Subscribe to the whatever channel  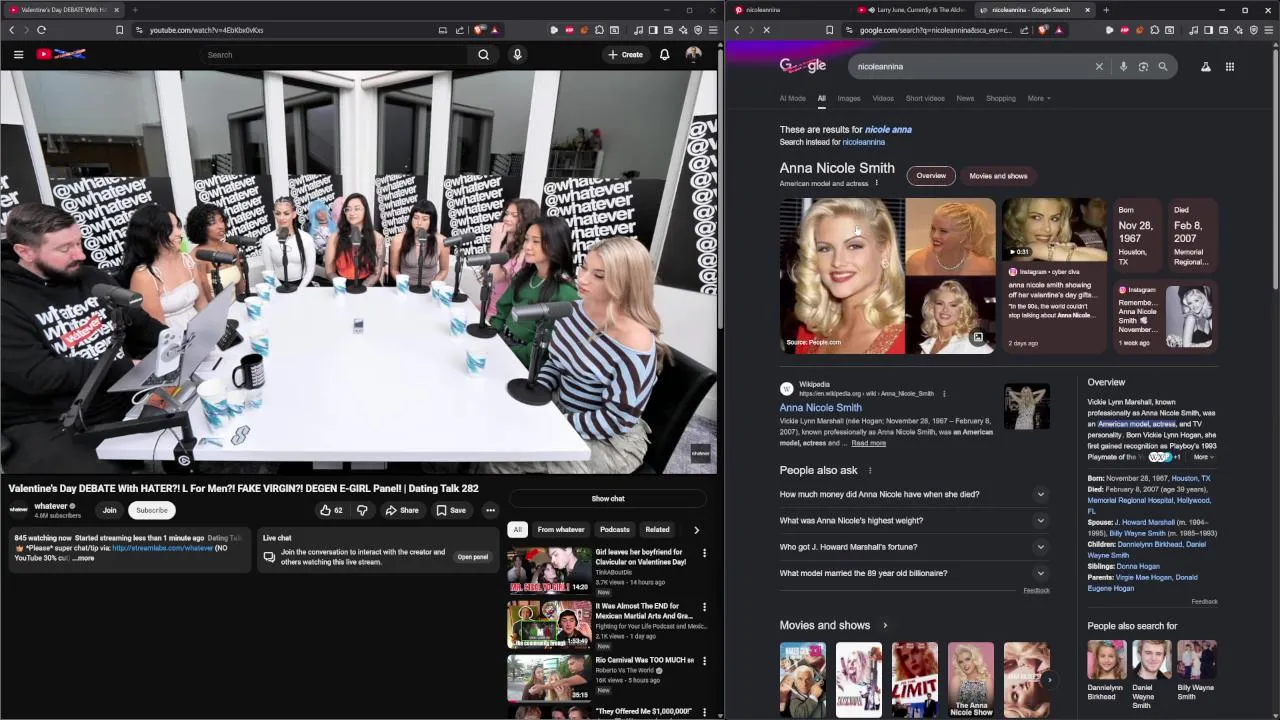(152, 510)
